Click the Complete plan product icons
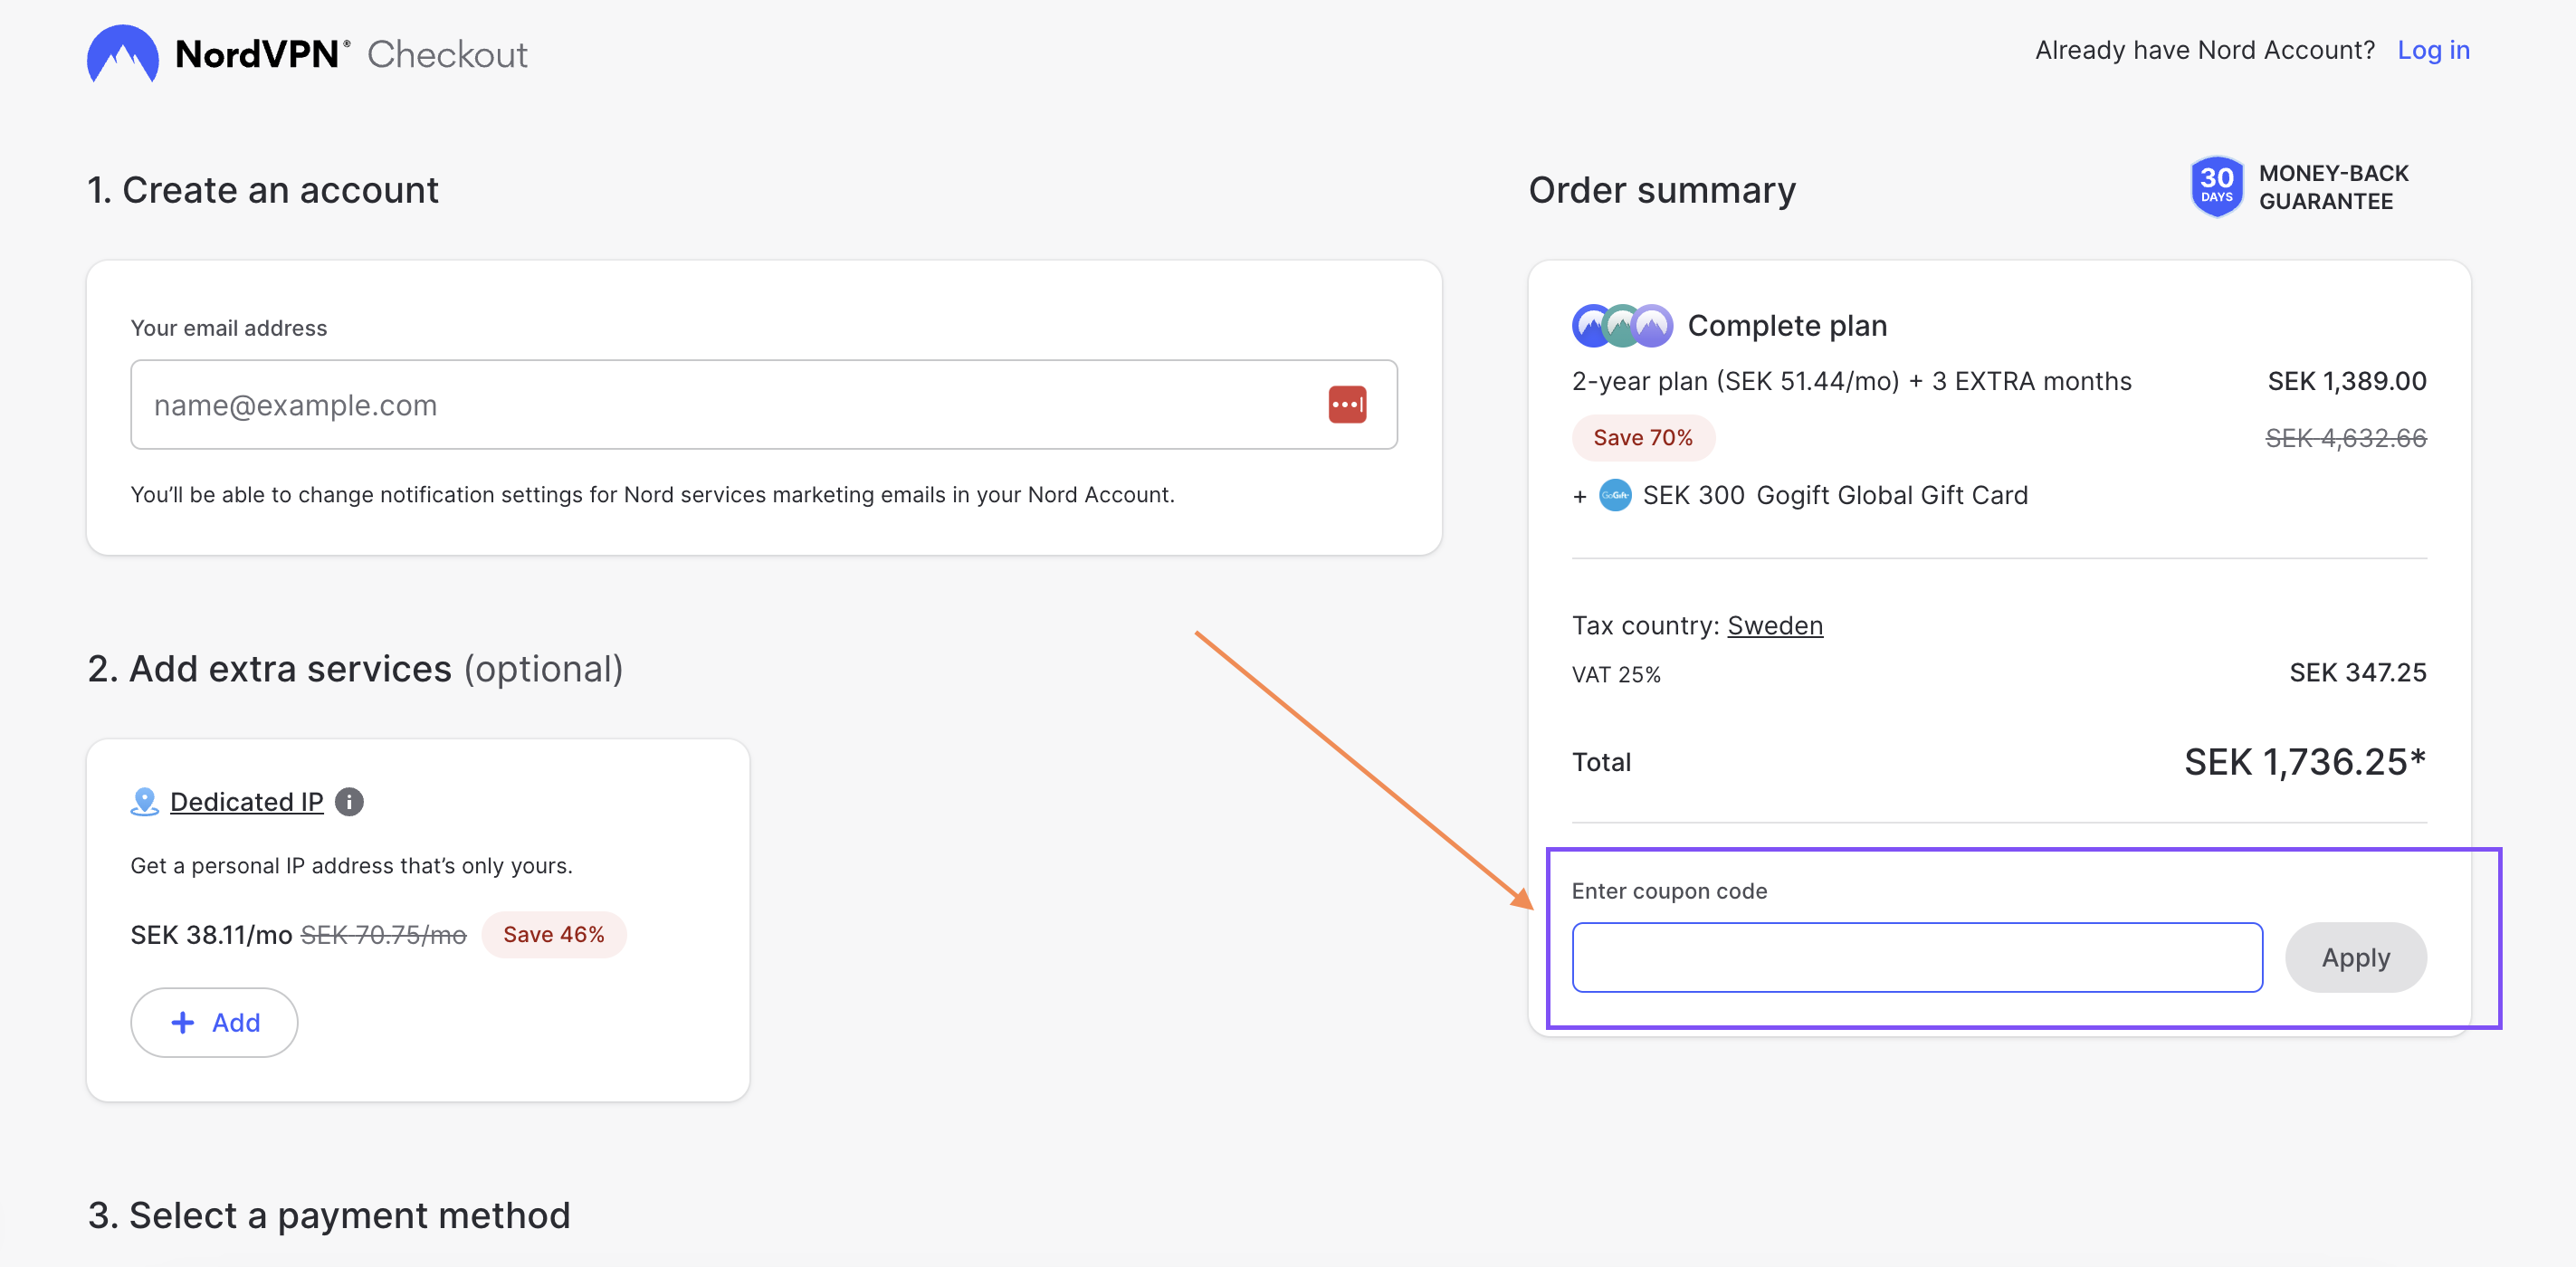2576x1267 pixels. point(1621,326)
